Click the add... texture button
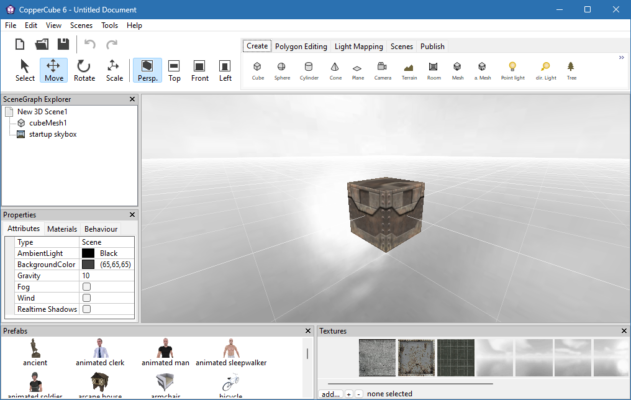This screenshot has width=631, height=400. point(331,394)
